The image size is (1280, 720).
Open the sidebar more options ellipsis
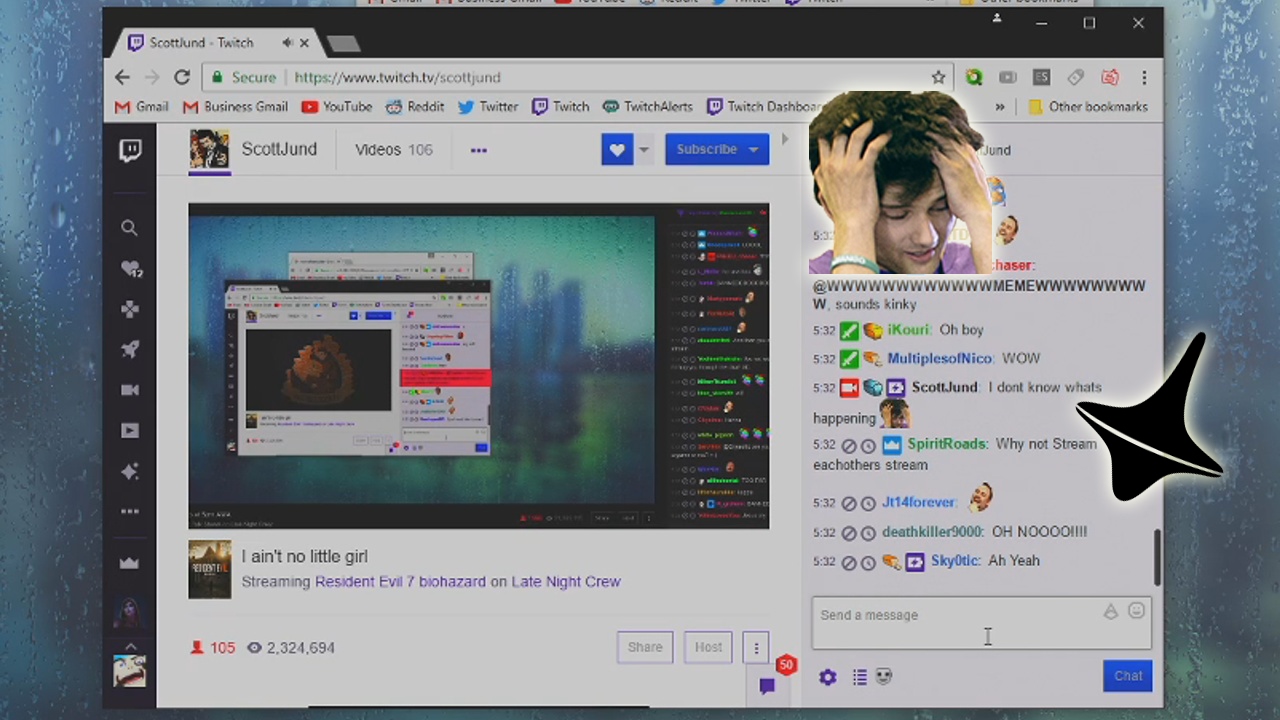coord(130,511)
